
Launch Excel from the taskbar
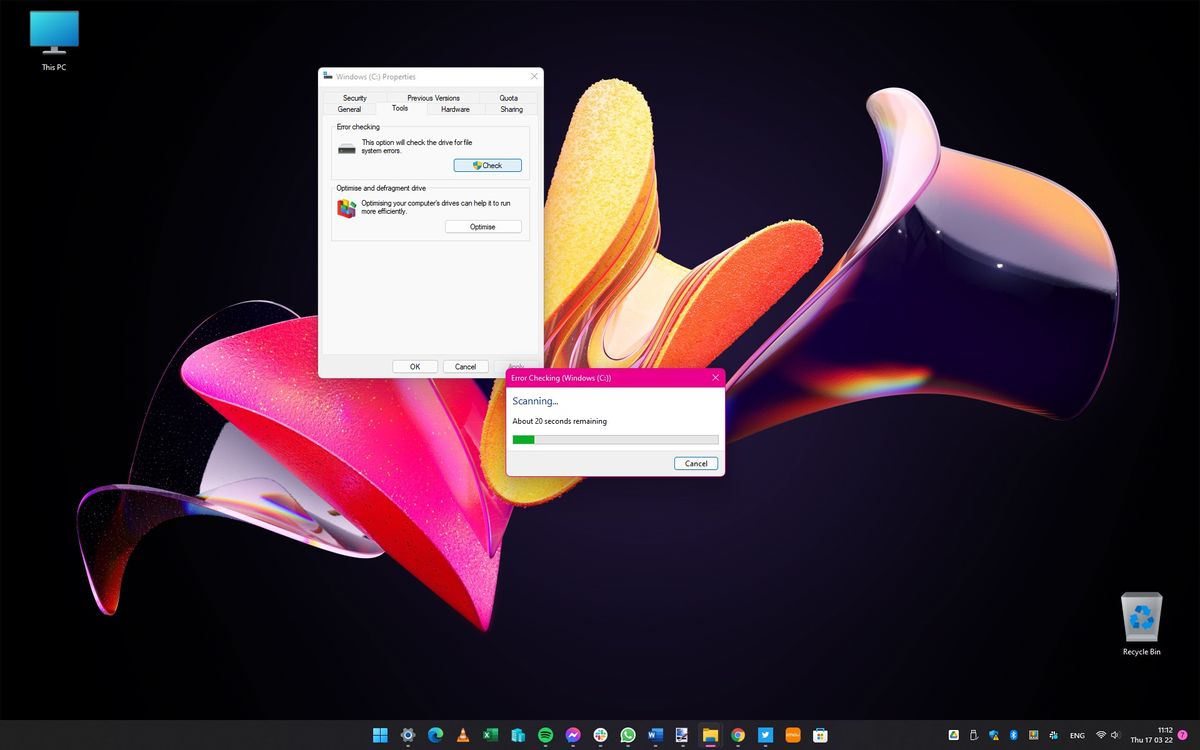coord(490,735)
